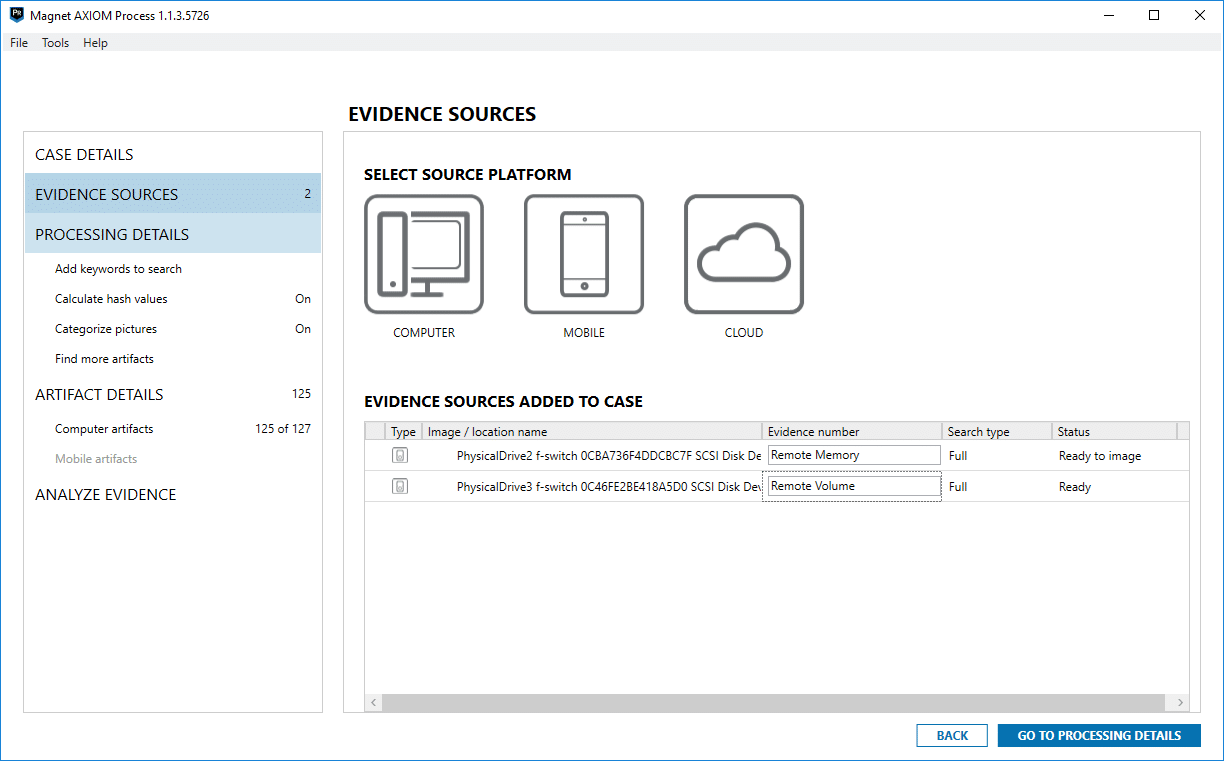Select the PhysicalDrive3 f-switch row text
The width and height of the screenshot is (1224, 761).
(609, 487)
